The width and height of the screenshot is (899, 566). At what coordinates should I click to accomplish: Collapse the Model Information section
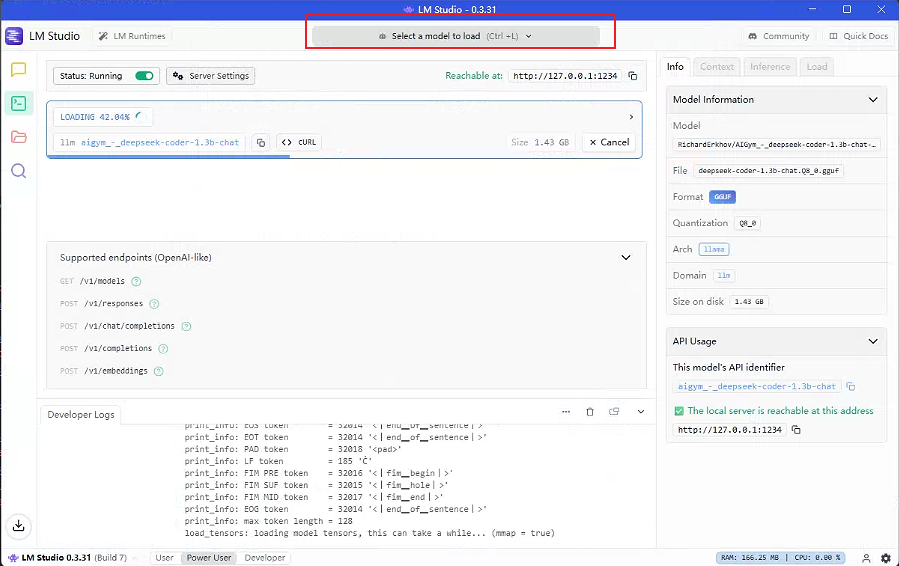[873, 100]
